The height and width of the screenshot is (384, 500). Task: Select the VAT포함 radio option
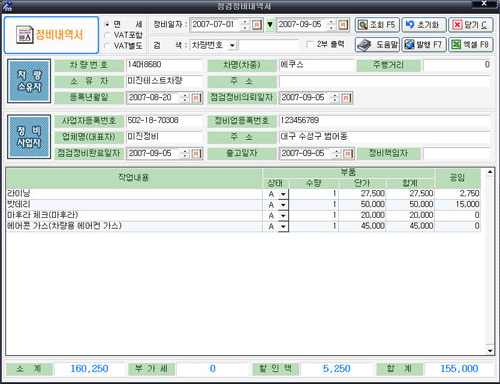point(107,35)
